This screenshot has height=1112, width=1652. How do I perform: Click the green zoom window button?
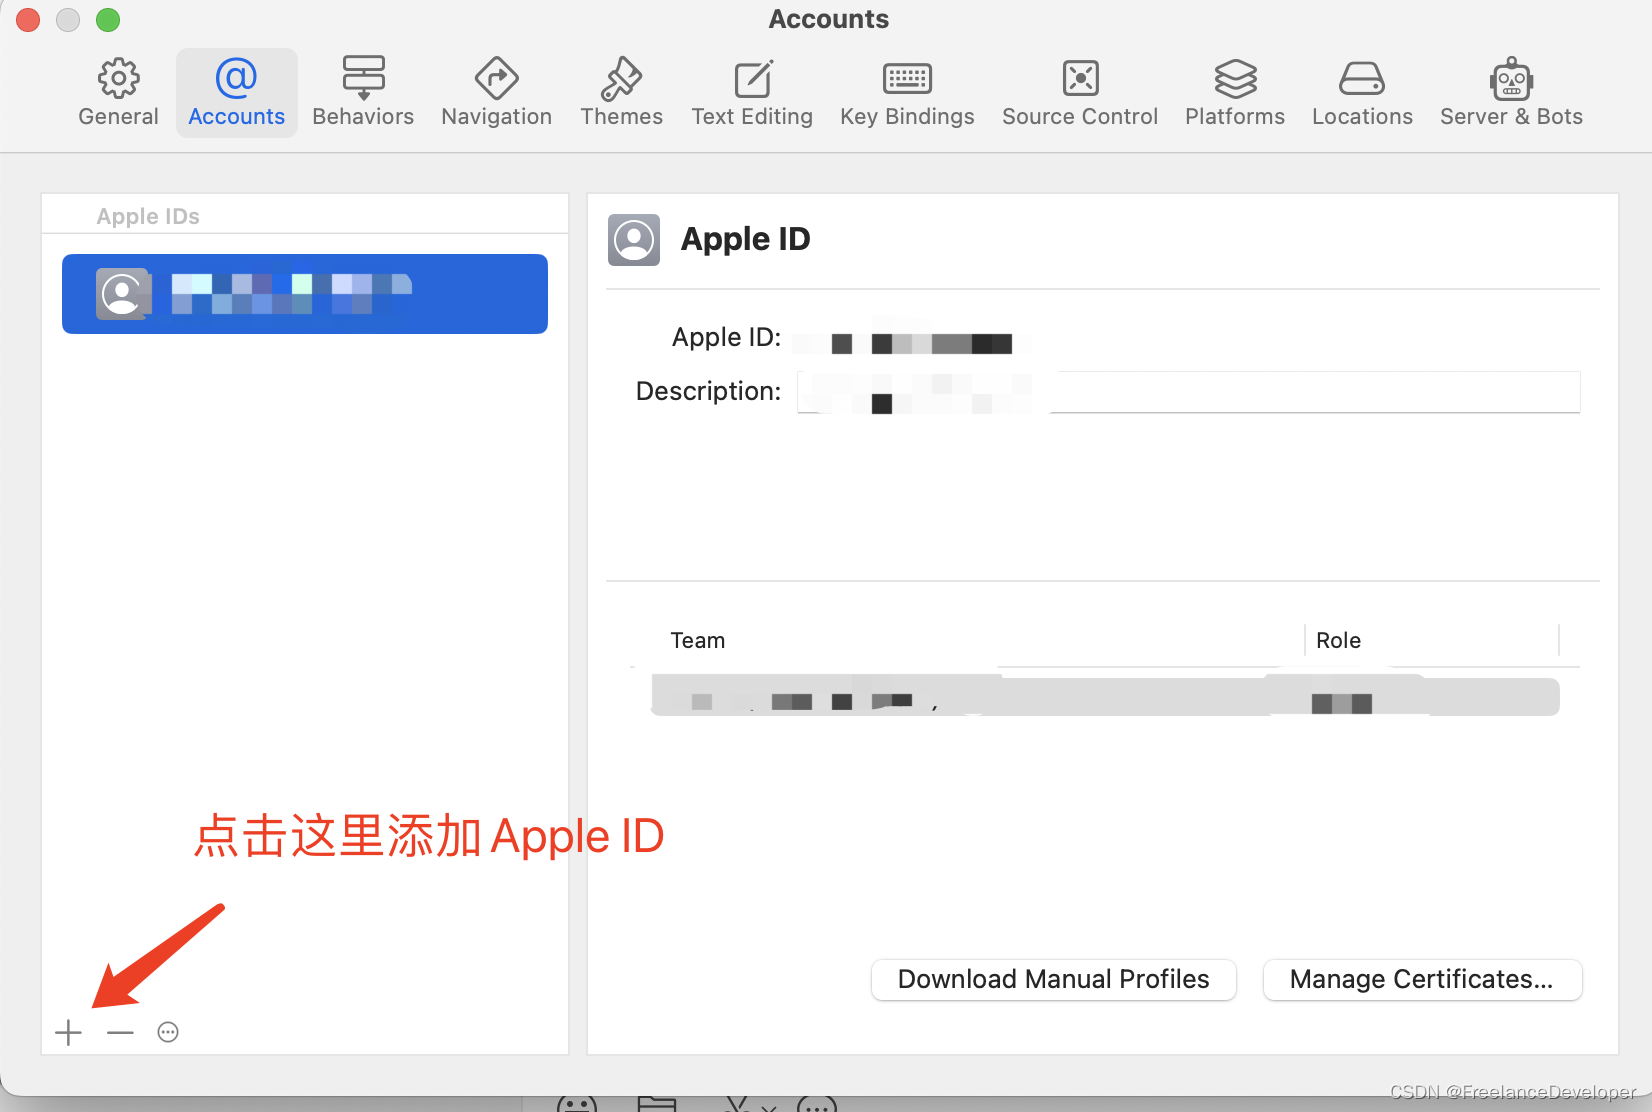(108, 20)
